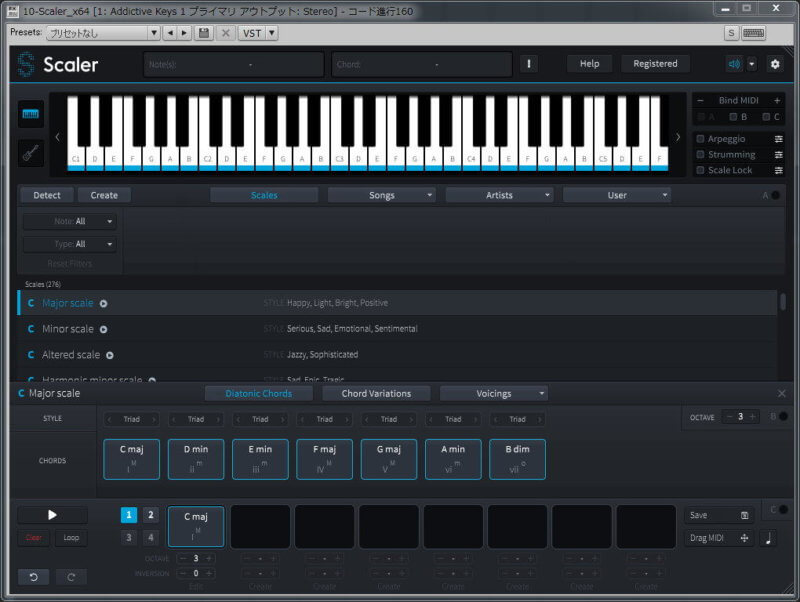
Task: Check Bind MIDI section B
Action: [733, 117]
